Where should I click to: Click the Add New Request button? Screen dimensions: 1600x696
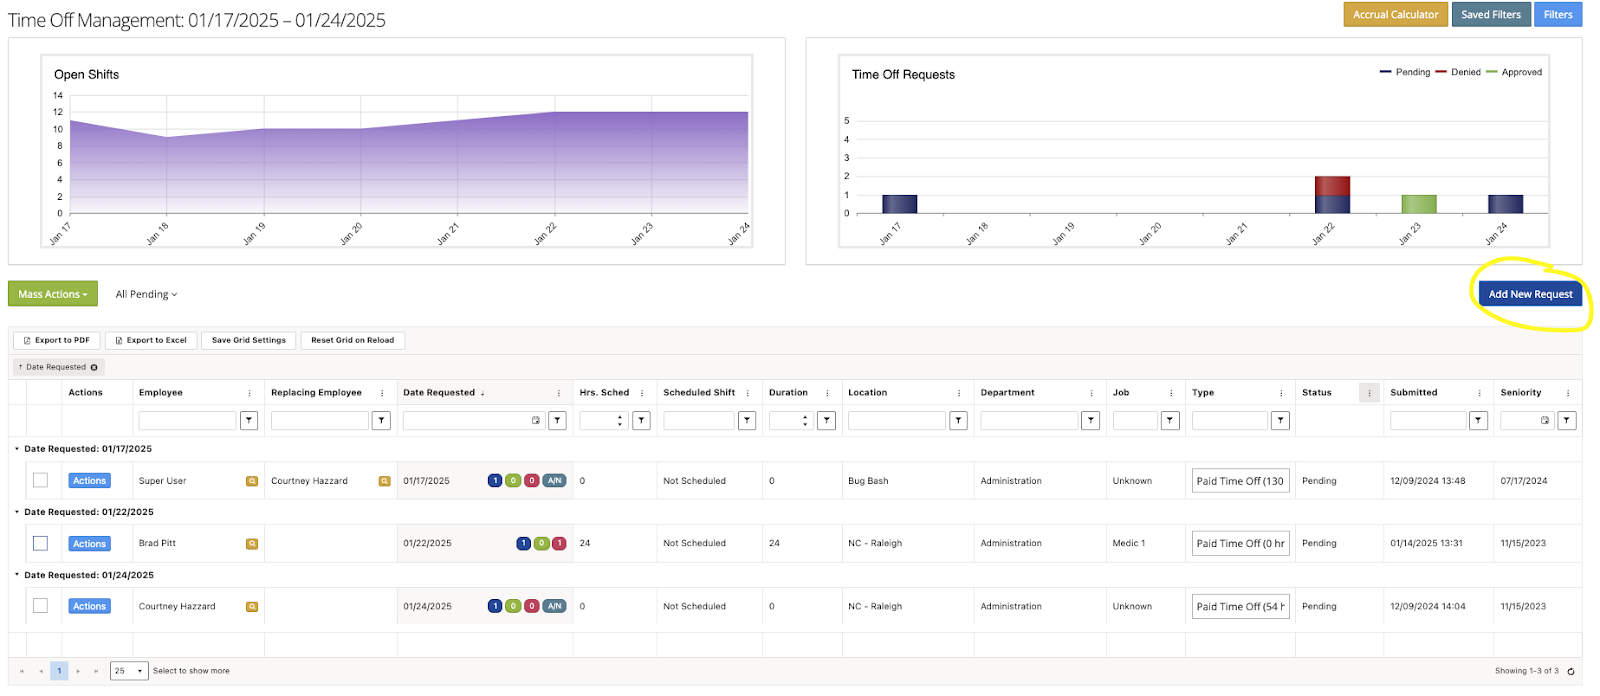coord(1530,294)
